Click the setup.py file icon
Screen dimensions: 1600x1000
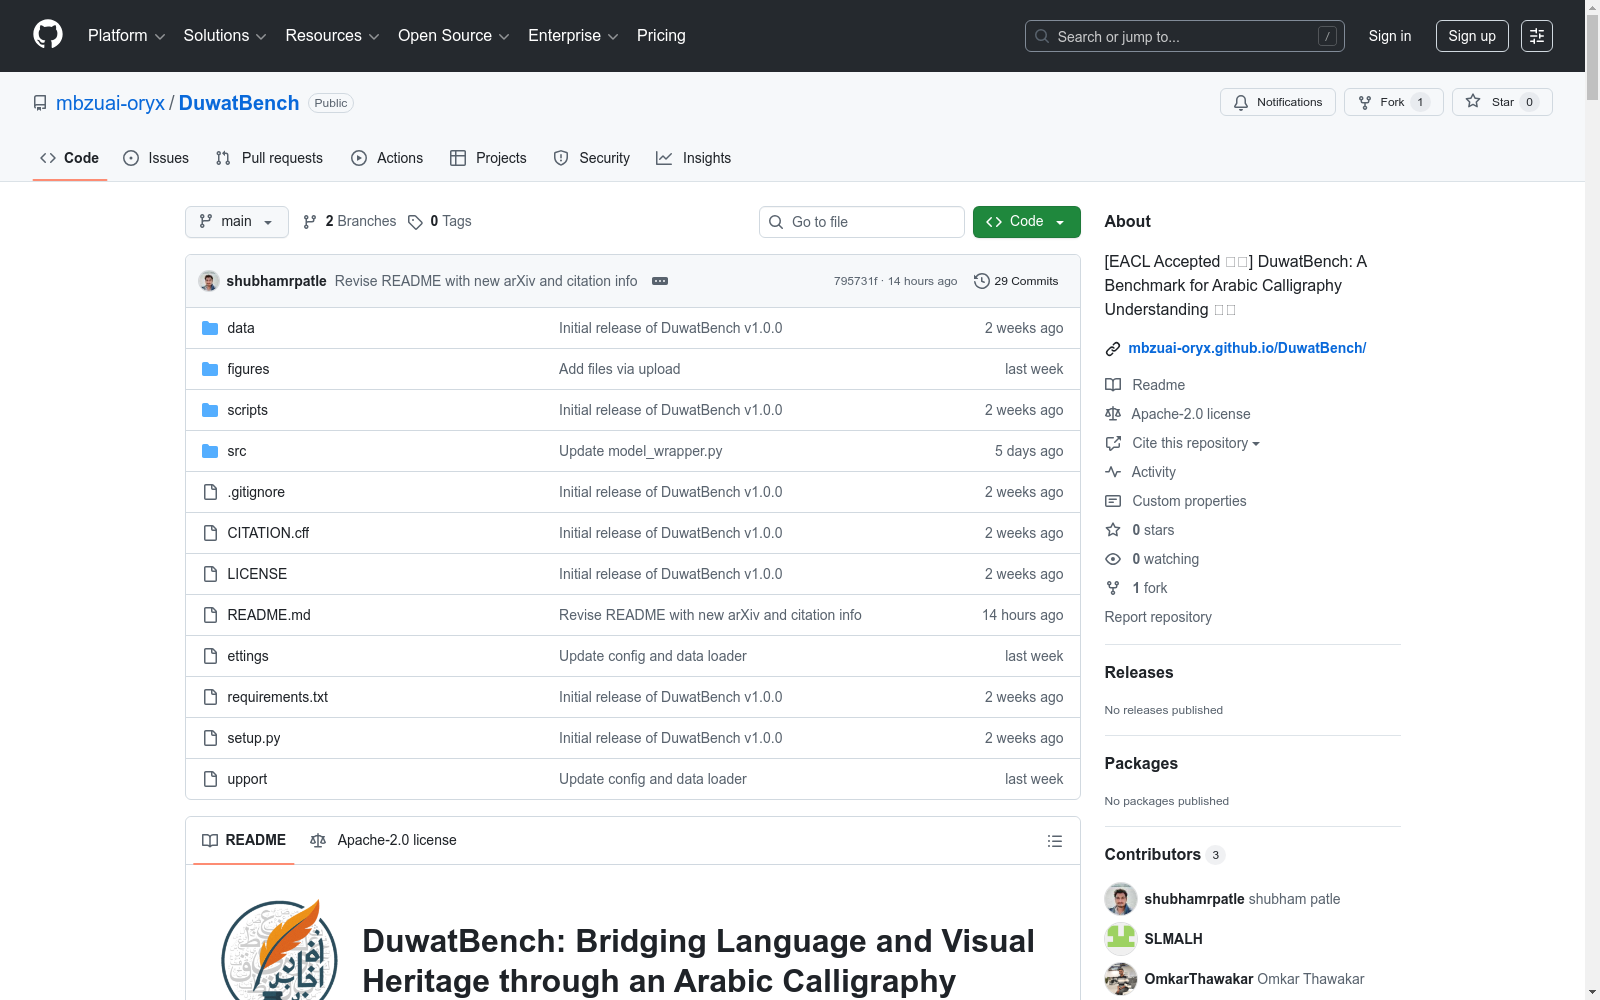pos(210,738)
